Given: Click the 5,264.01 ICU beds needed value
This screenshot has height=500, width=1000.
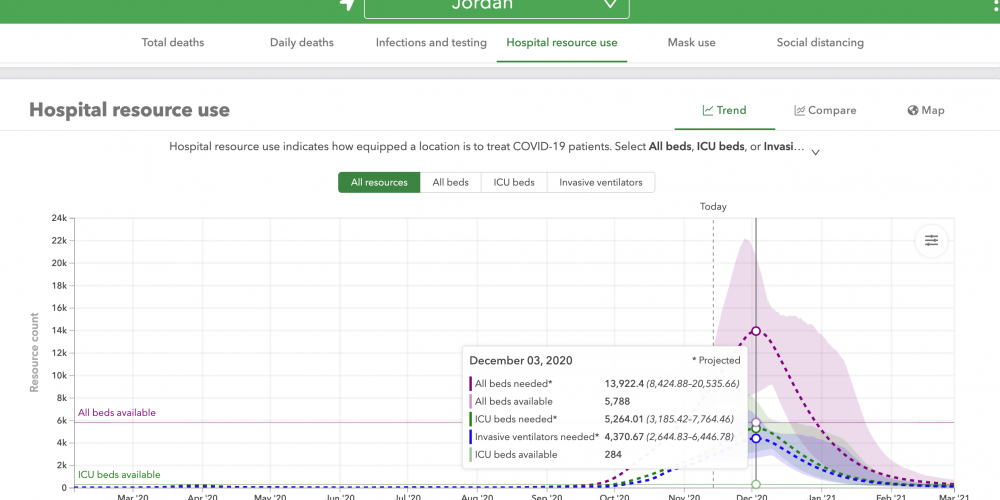Looking at the screenshot, I should tap(624, 419).
